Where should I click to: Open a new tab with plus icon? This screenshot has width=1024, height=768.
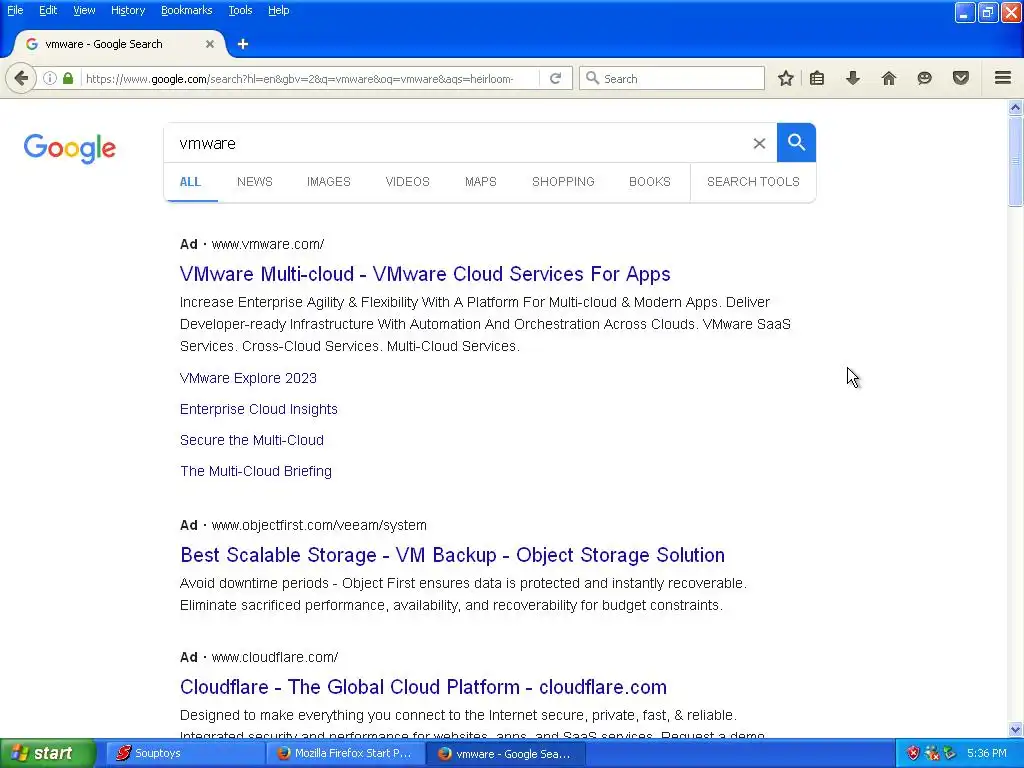point(243,44)
